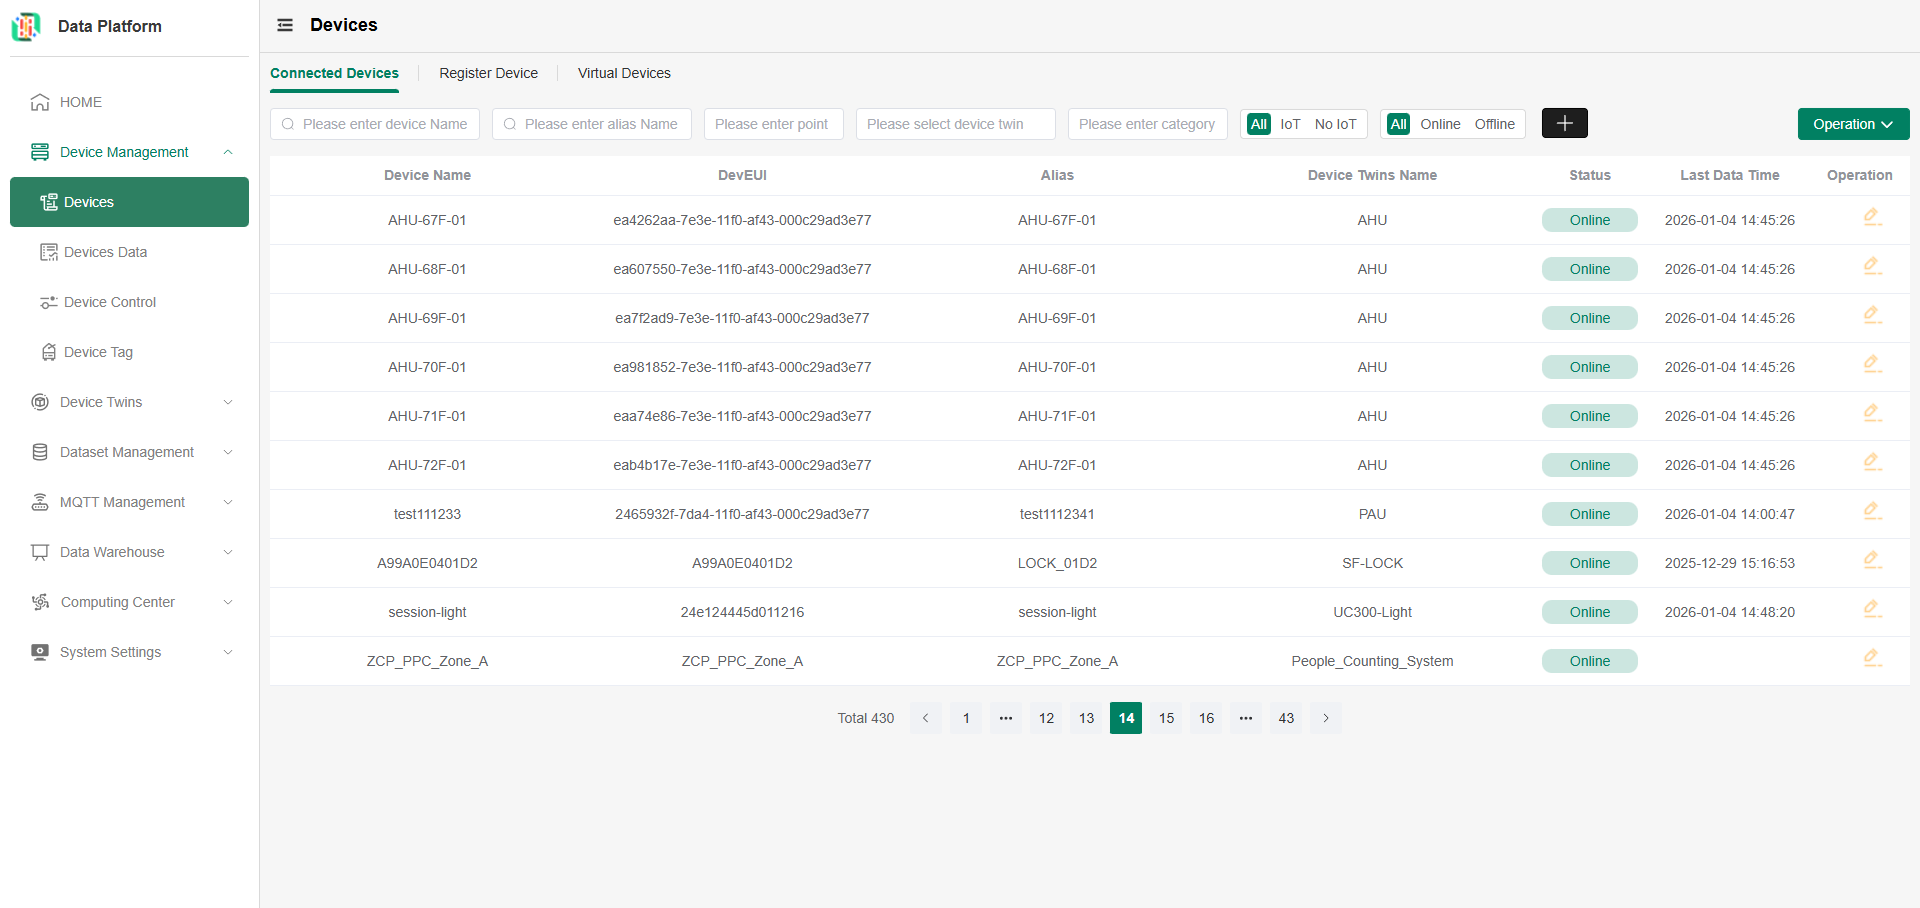
Task: Expand the Device Twins menu
Action: (x=130, y=402)
